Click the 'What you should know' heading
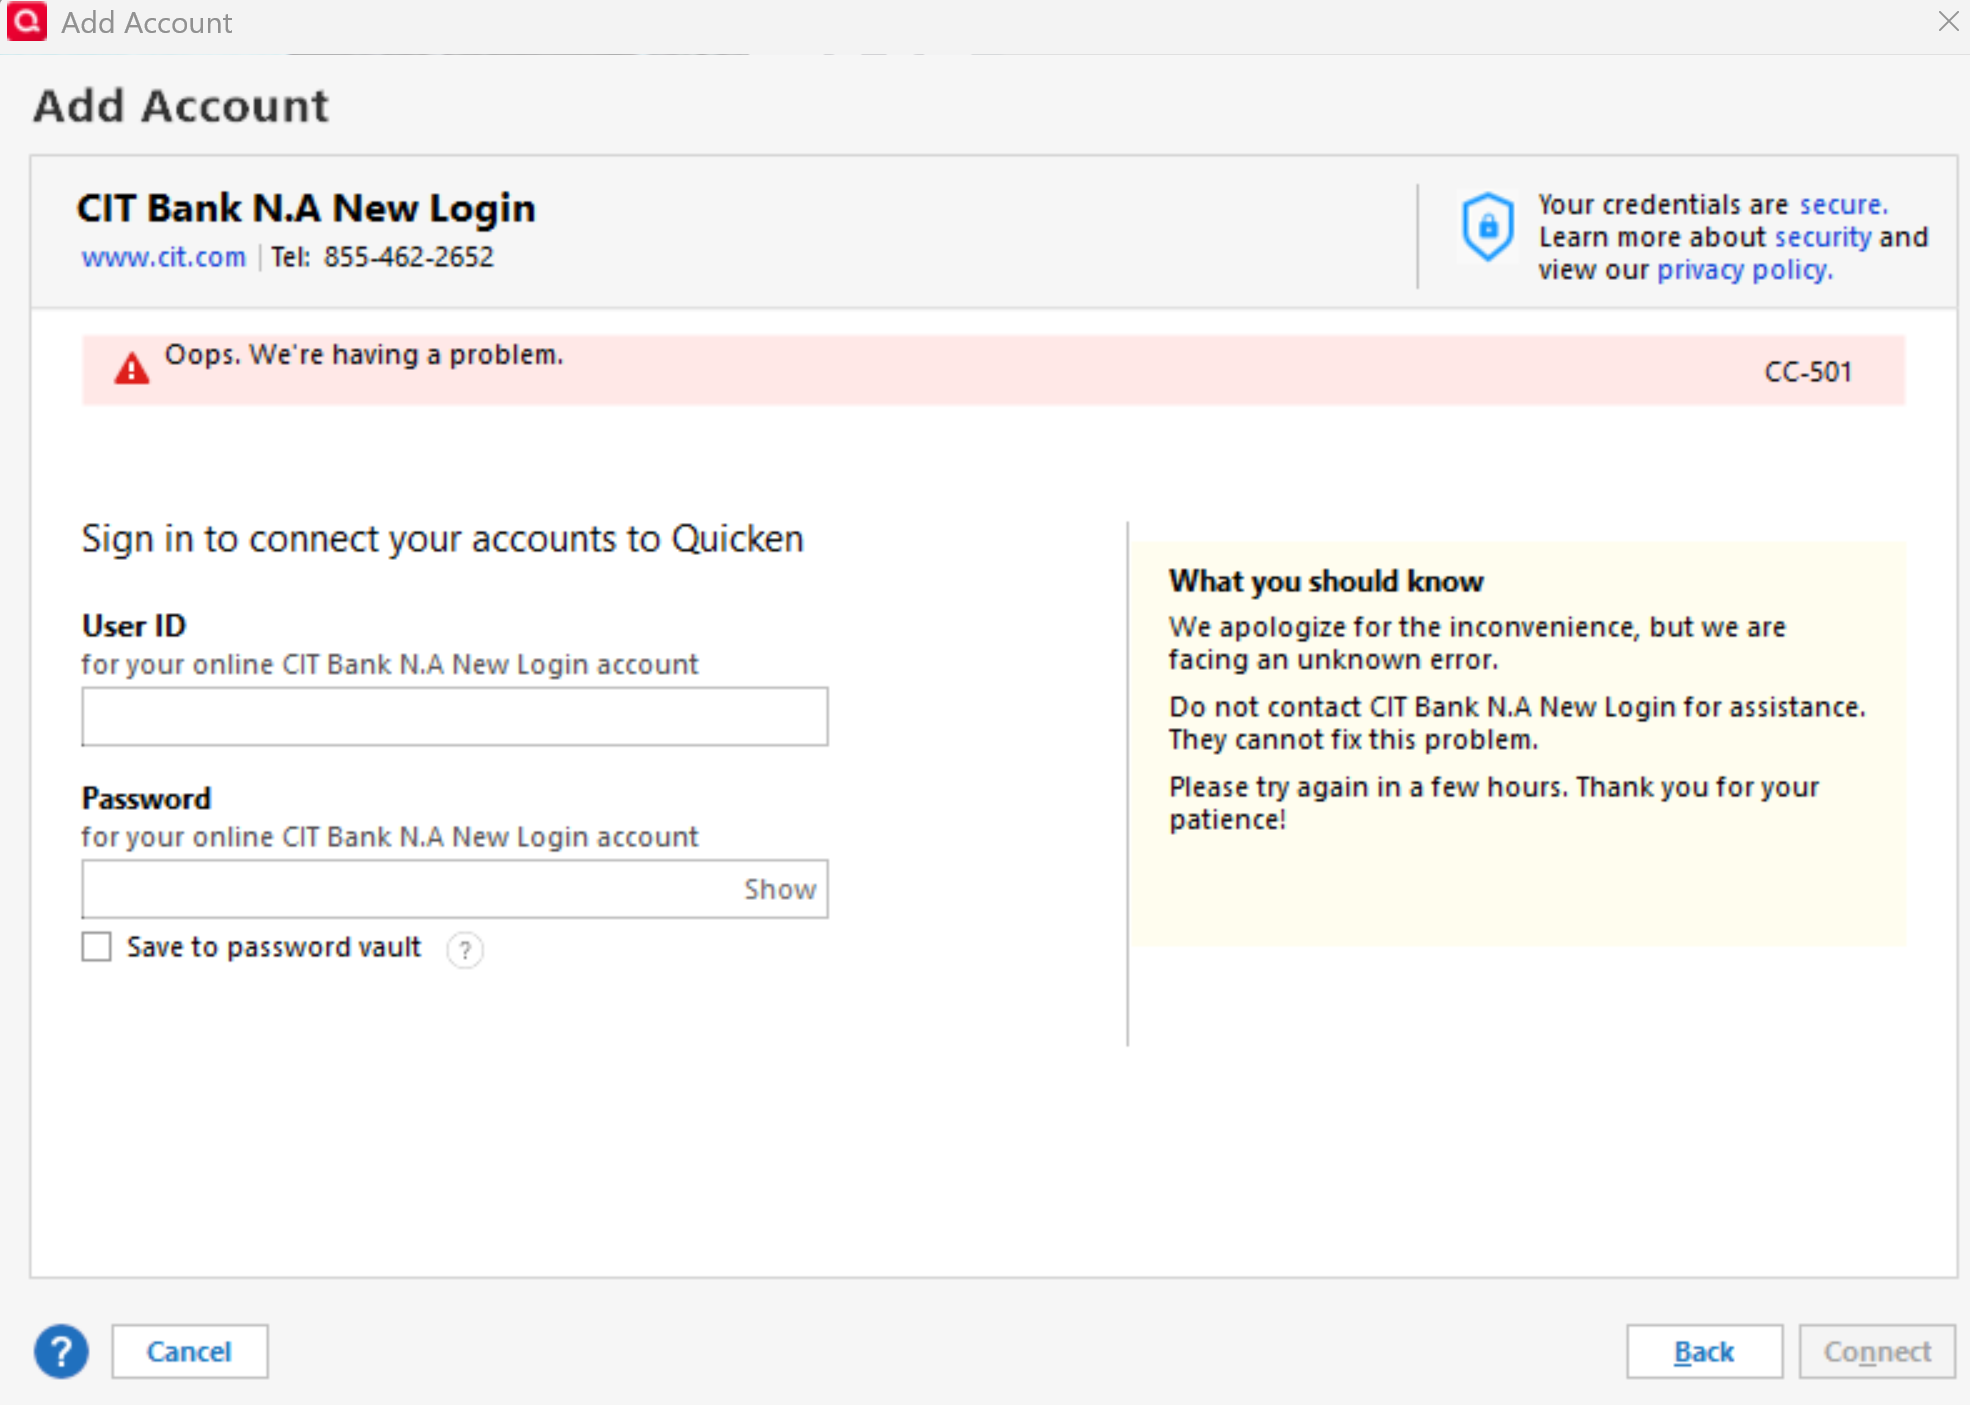Screen dimensions: 1970x1405 1325,581
